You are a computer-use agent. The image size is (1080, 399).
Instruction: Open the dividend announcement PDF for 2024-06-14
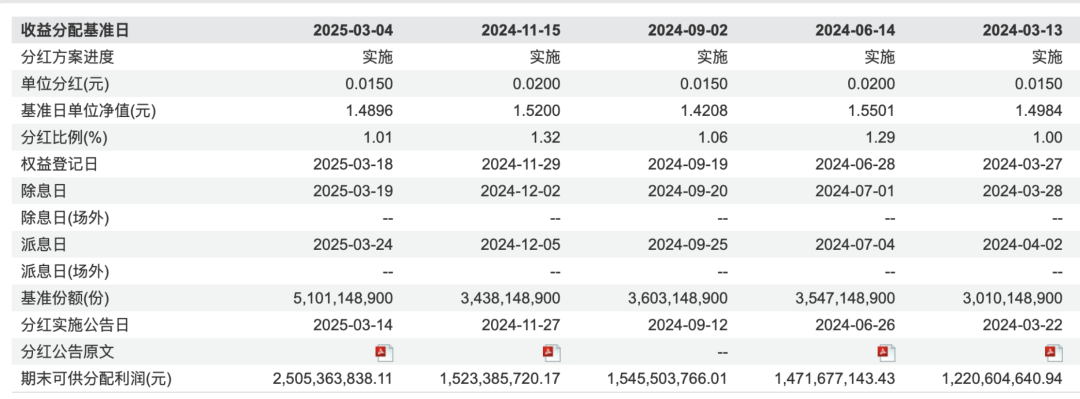point(886,353)
